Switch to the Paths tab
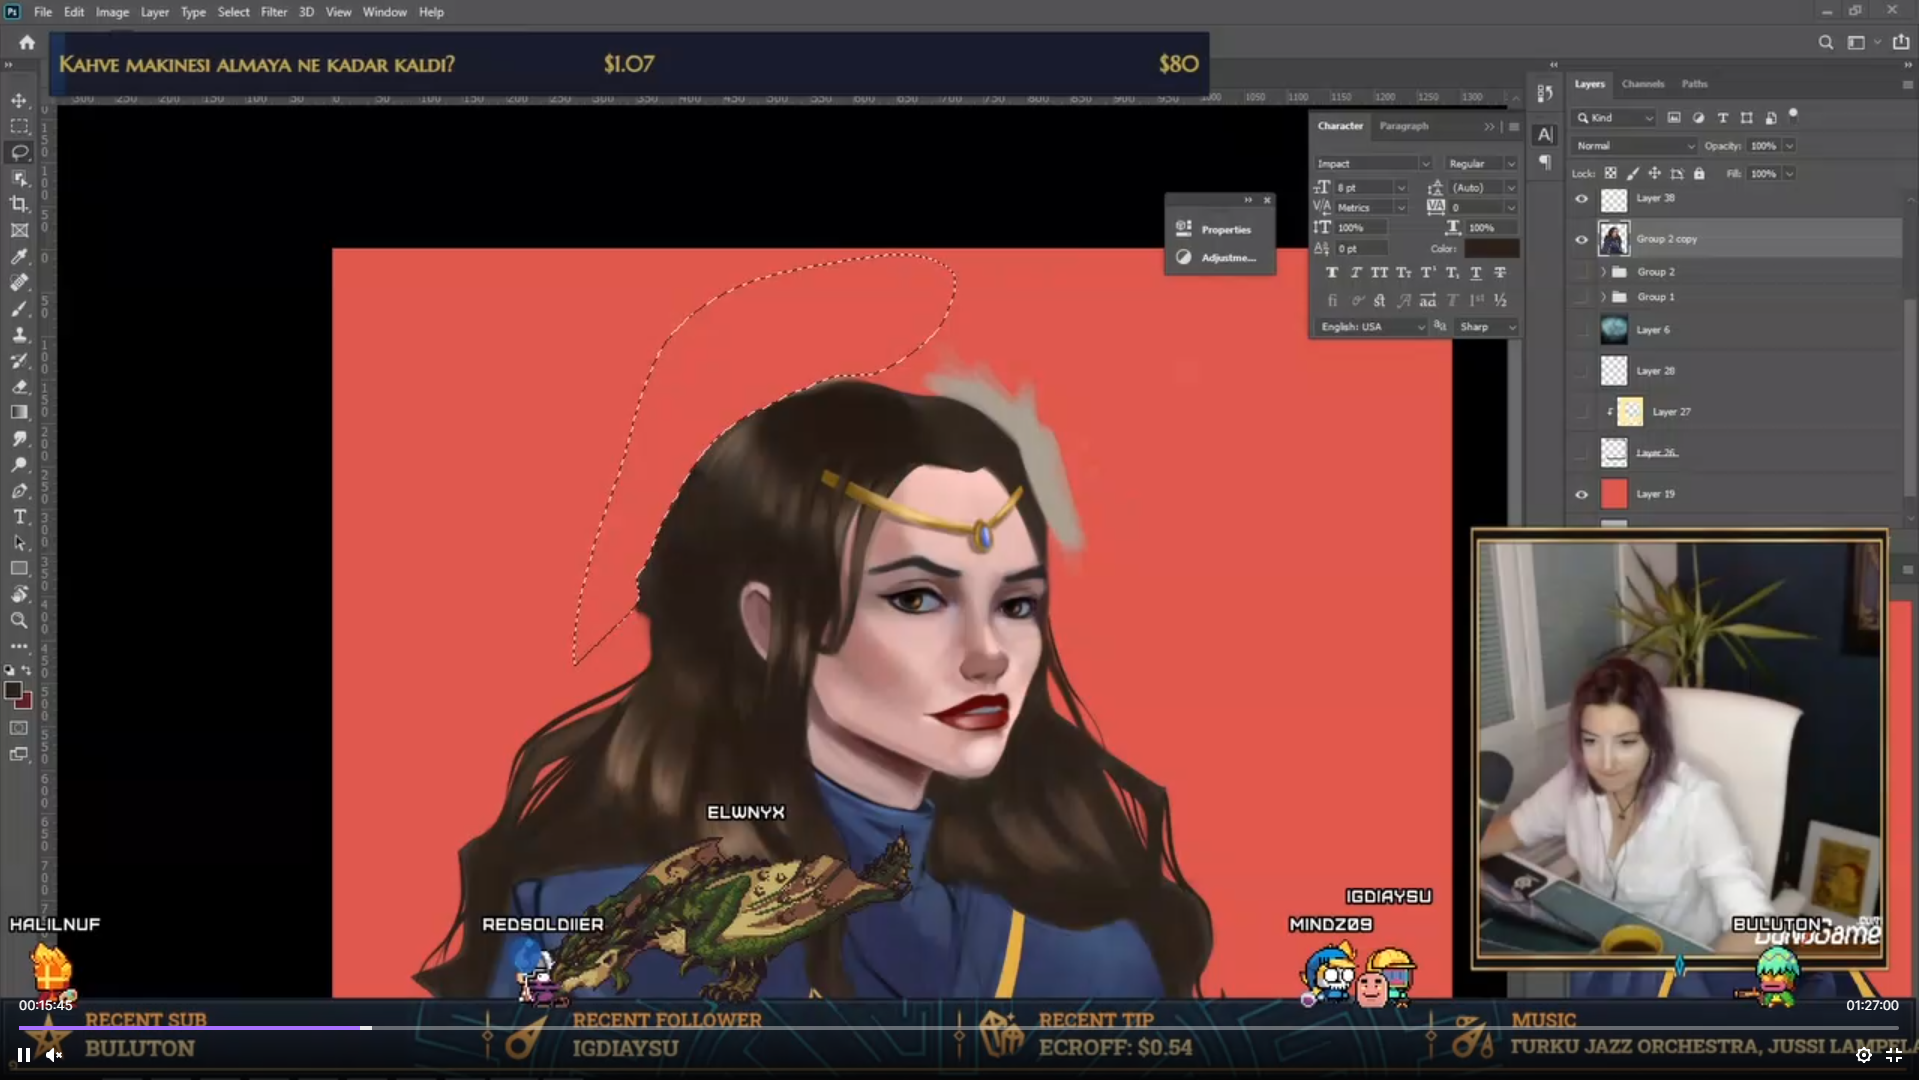This screenshot has width=1919, height=1080. [x=1694, y=84]
